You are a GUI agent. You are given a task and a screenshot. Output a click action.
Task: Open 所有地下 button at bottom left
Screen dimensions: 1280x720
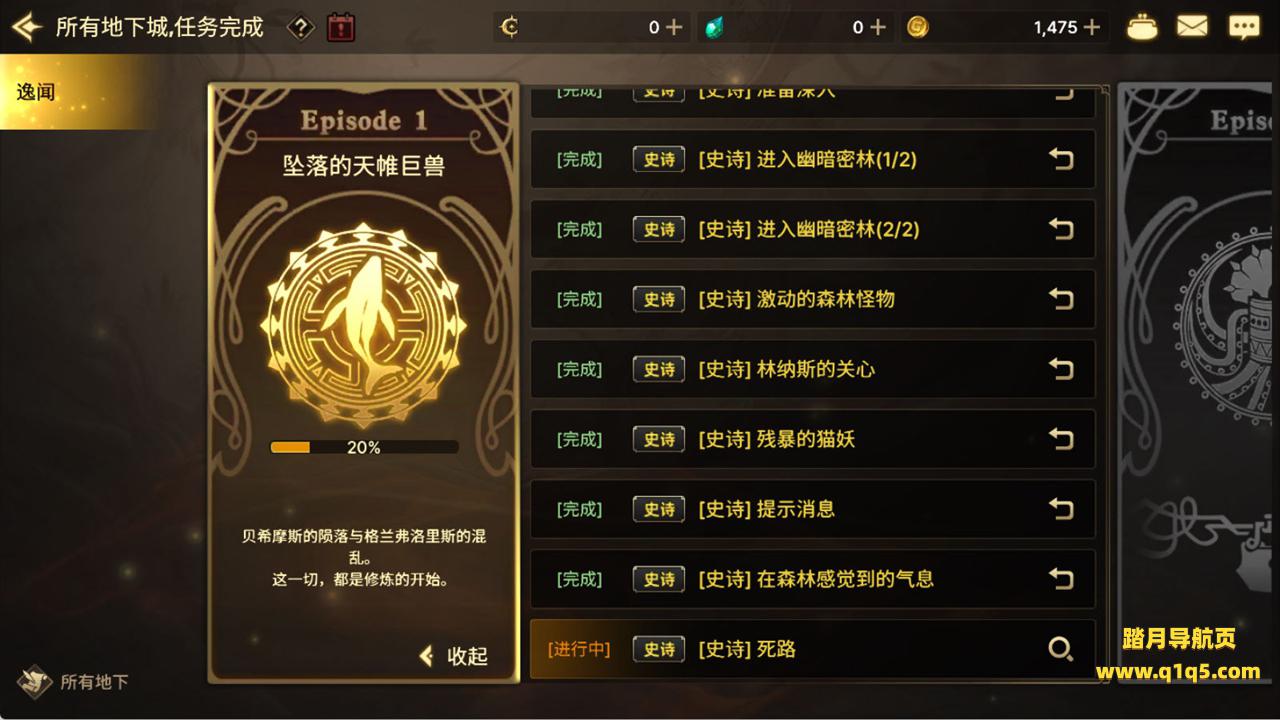point(72,682)
